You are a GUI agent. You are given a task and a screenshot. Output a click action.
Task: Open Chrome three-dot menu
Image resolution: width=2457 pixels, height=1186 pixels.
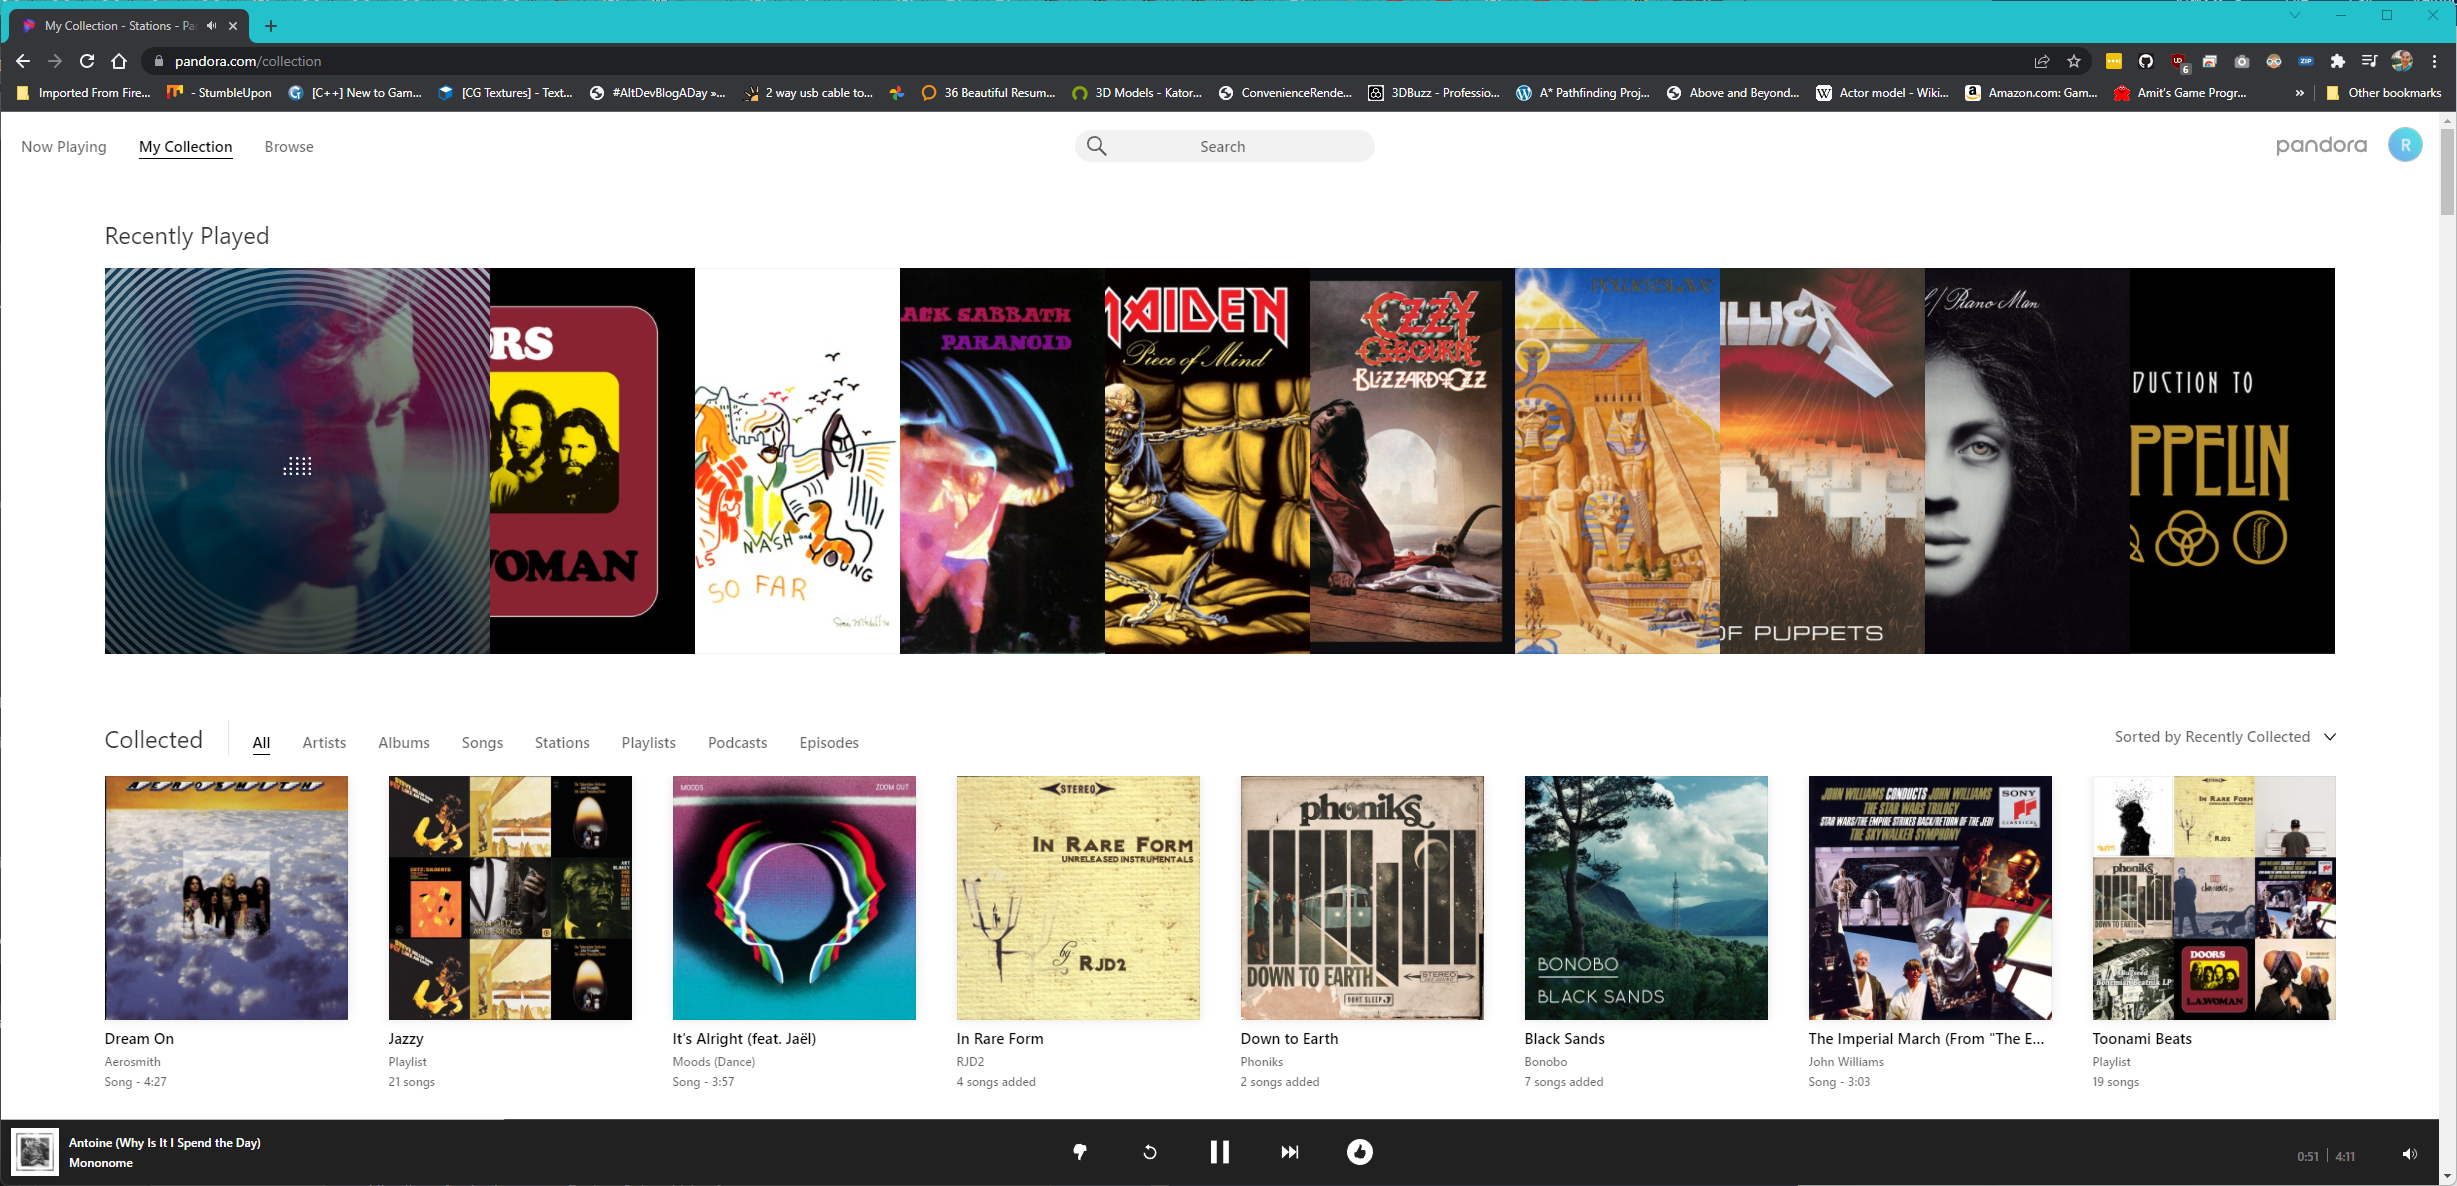pos(2435,61)
